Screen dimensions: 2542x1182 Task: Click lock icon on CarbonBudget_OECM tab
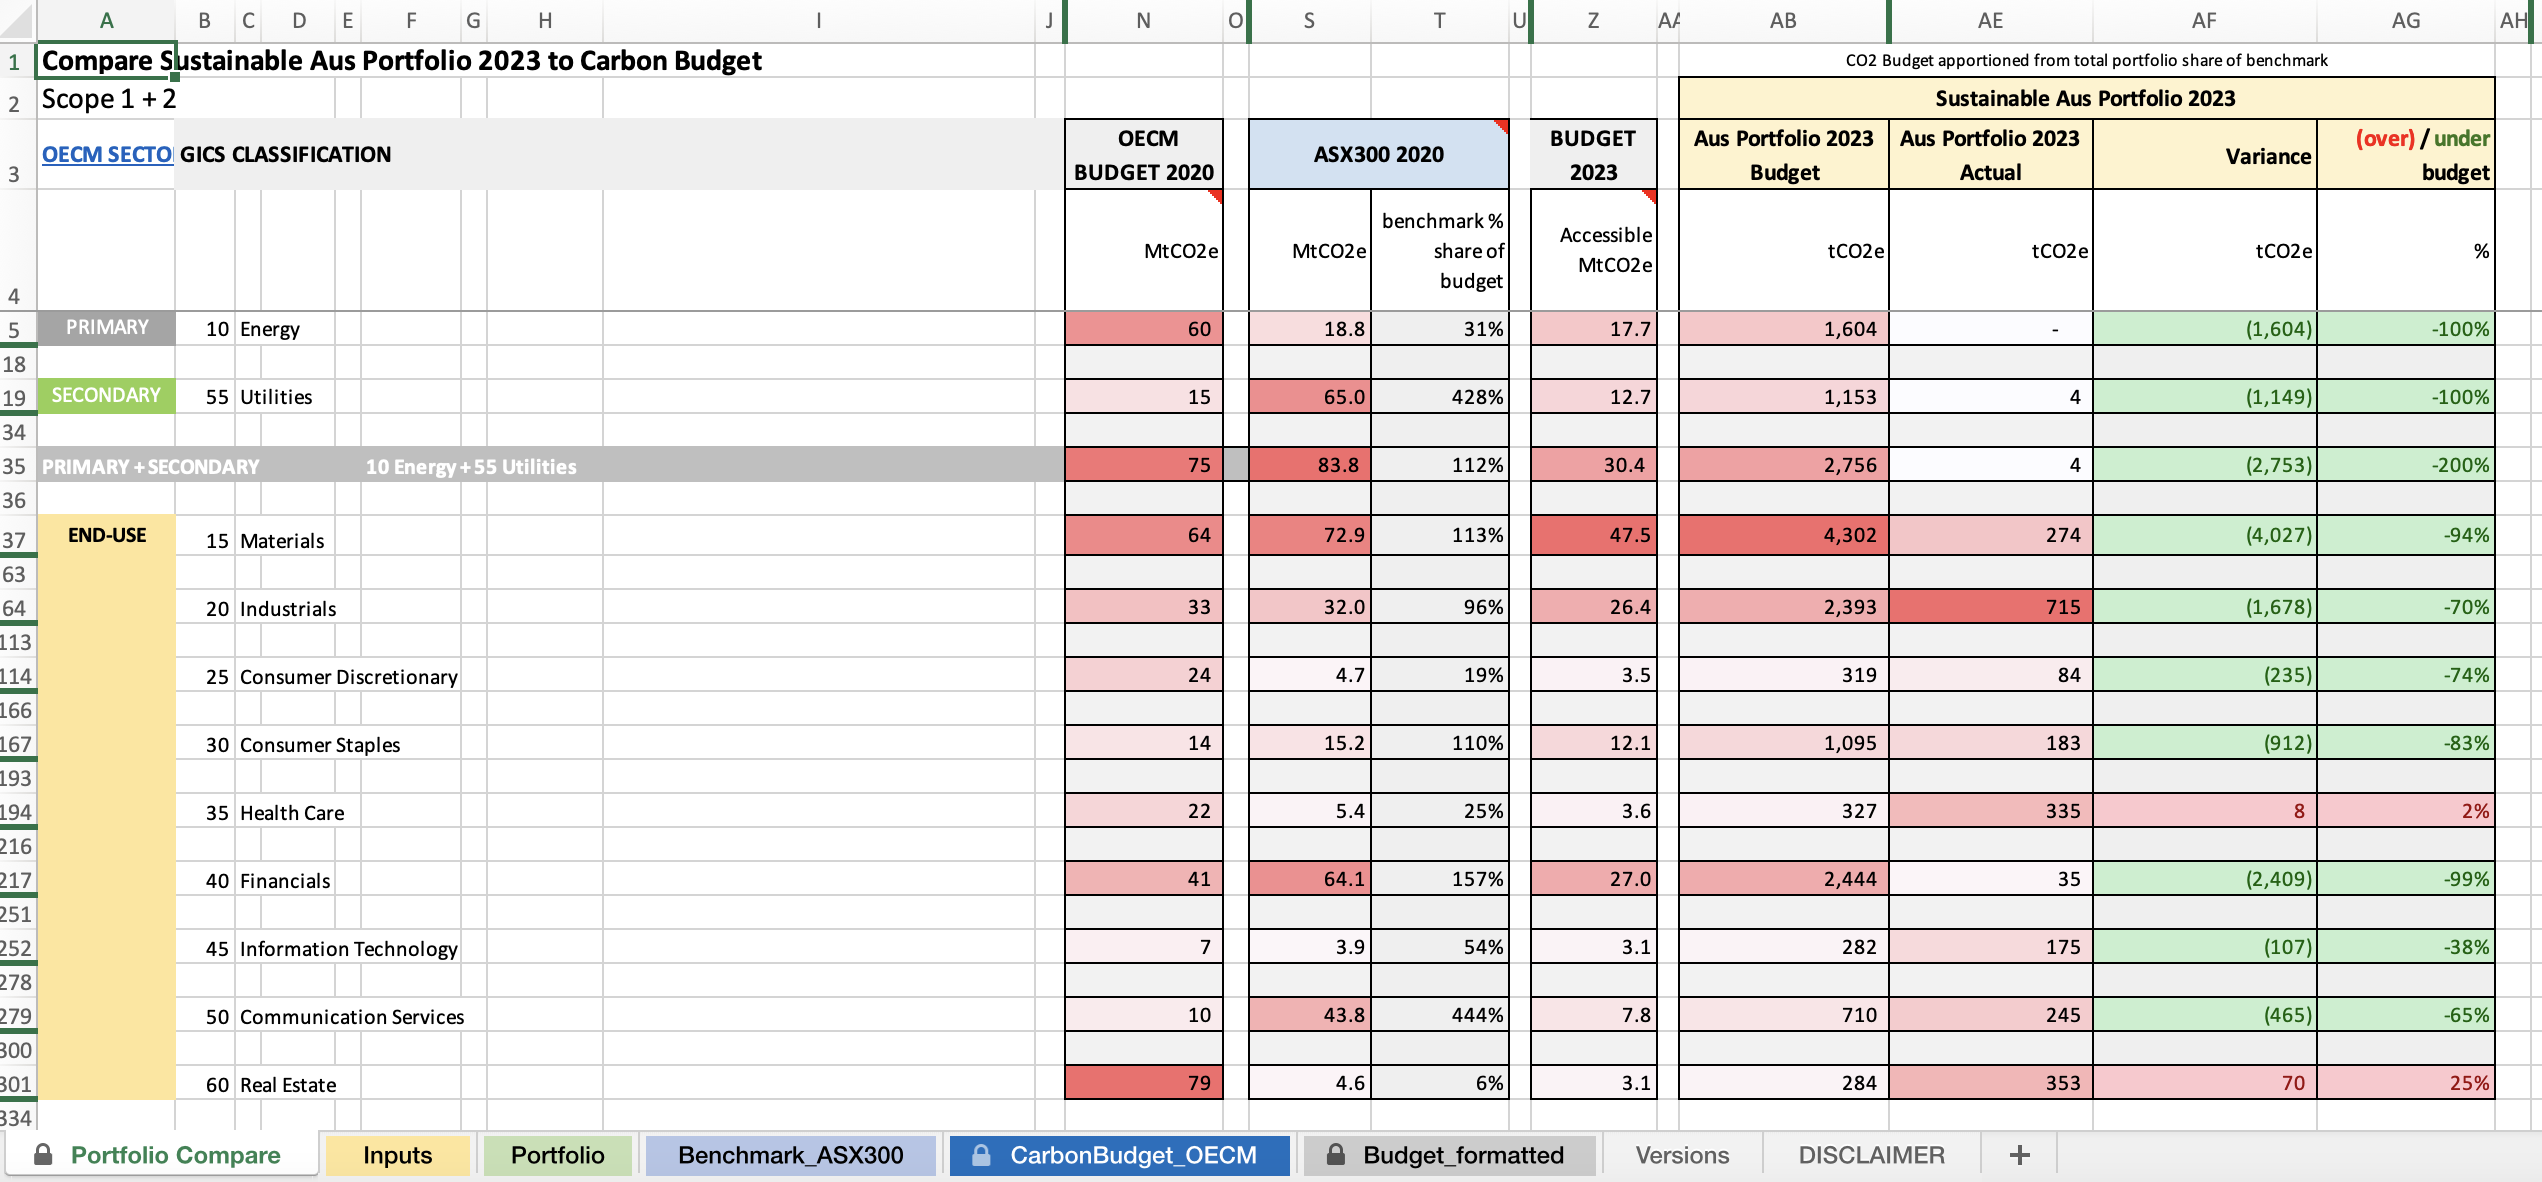tap(981, 1155)
